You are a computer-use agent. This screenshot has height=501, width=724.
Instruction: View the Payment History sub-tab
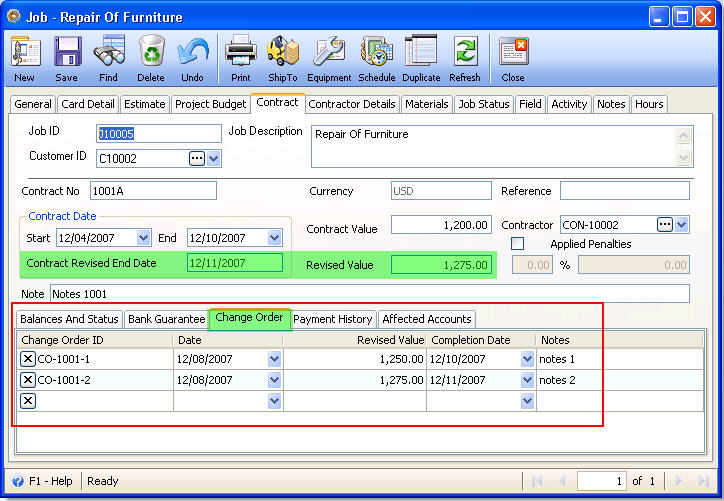click(333, 319)
